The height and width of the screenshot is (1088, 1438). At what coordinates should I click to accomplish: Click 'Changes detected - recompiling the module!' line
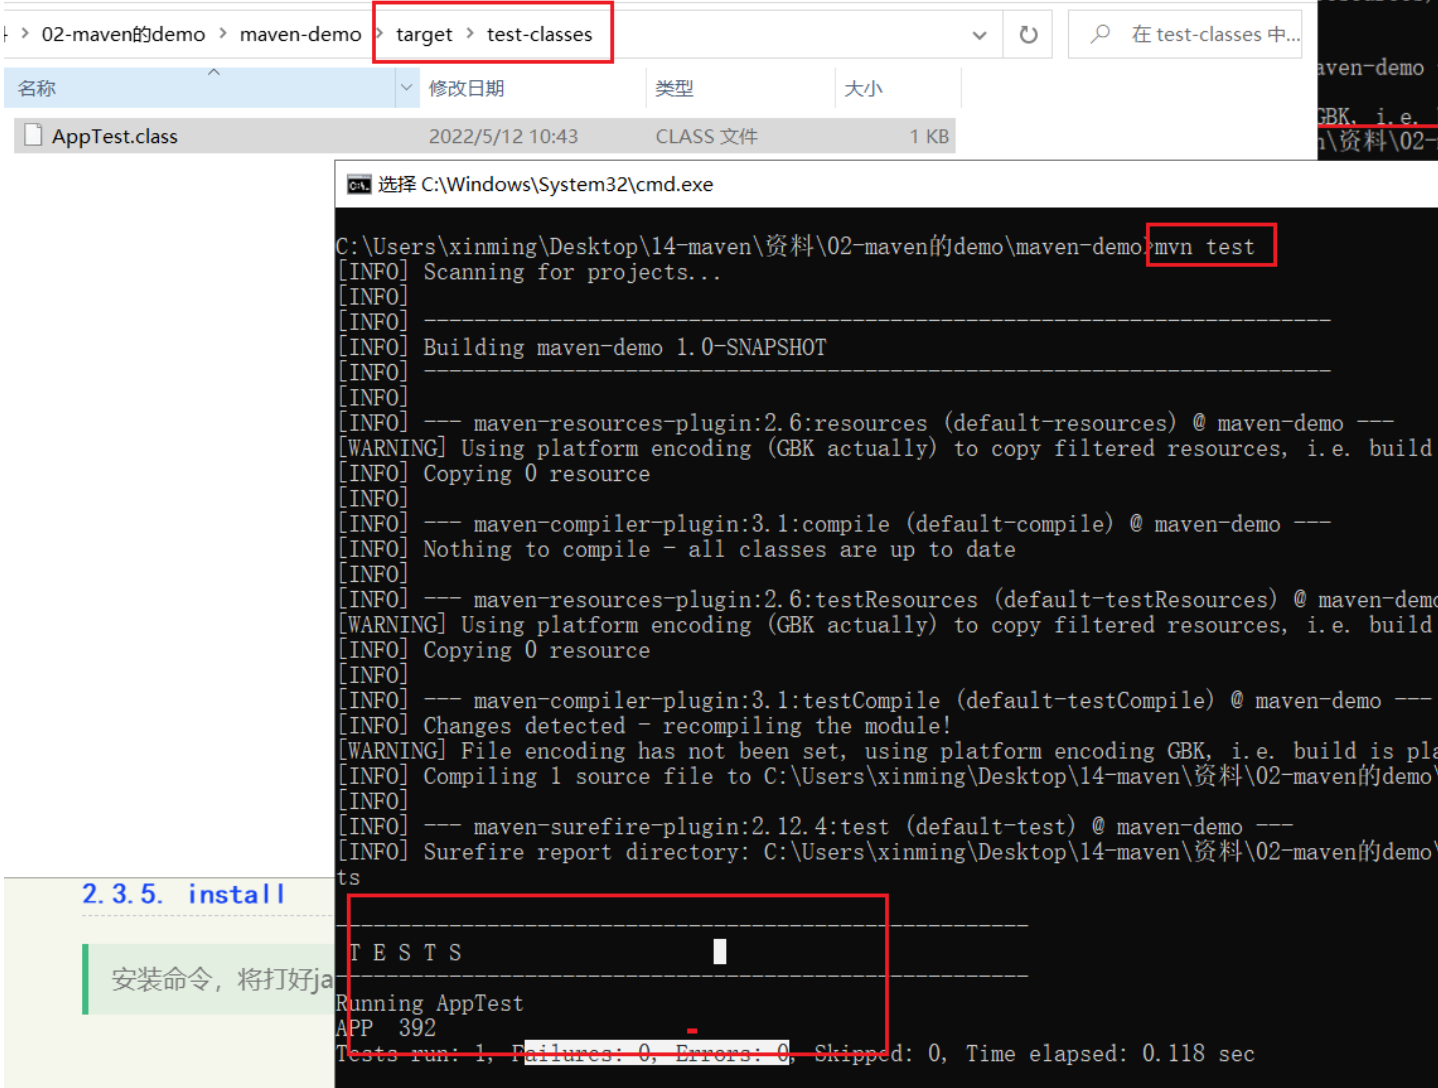(687, 726)
